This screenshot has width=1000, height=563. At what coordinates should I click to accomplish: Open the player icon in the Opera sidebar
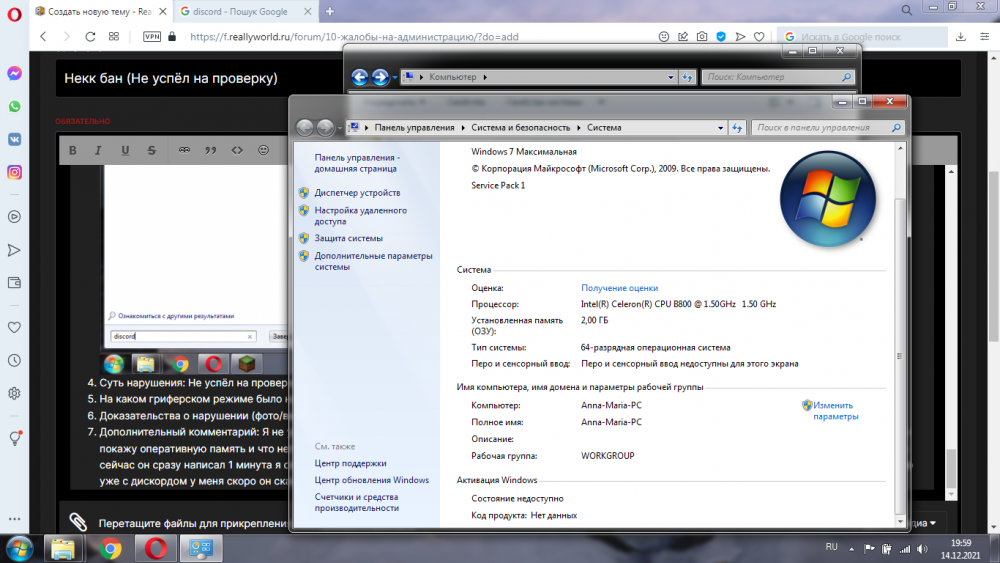pyautogui.click(x=14, y=217)
